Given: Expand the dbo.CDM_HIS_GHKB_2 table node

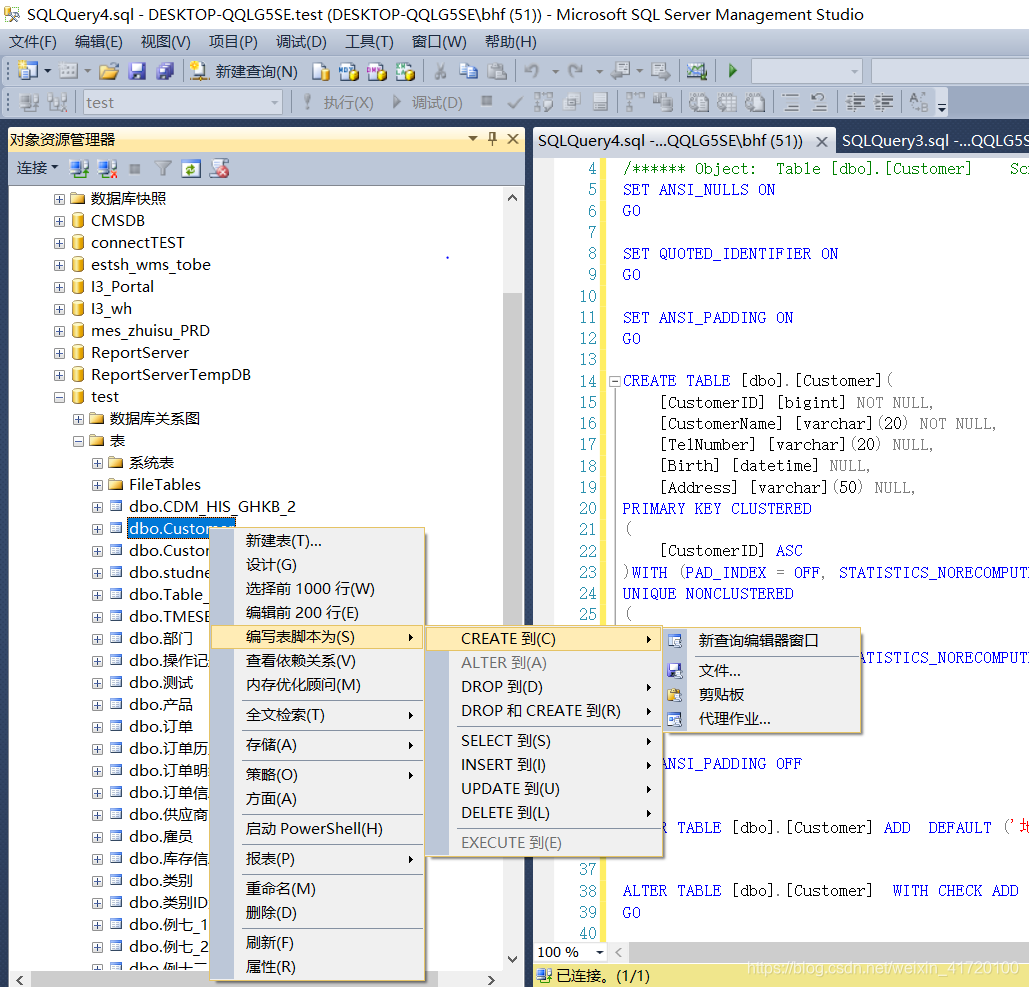Looking at the screenshot, I should pos(97,507).
